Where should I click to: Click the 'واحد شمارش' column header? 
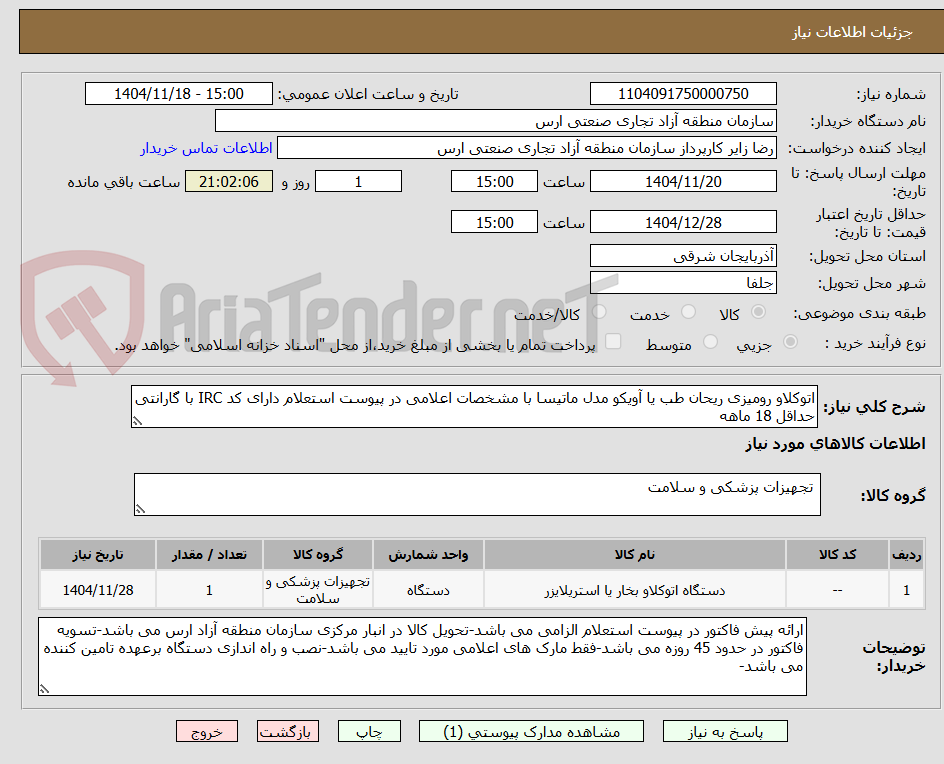(428, 554)
